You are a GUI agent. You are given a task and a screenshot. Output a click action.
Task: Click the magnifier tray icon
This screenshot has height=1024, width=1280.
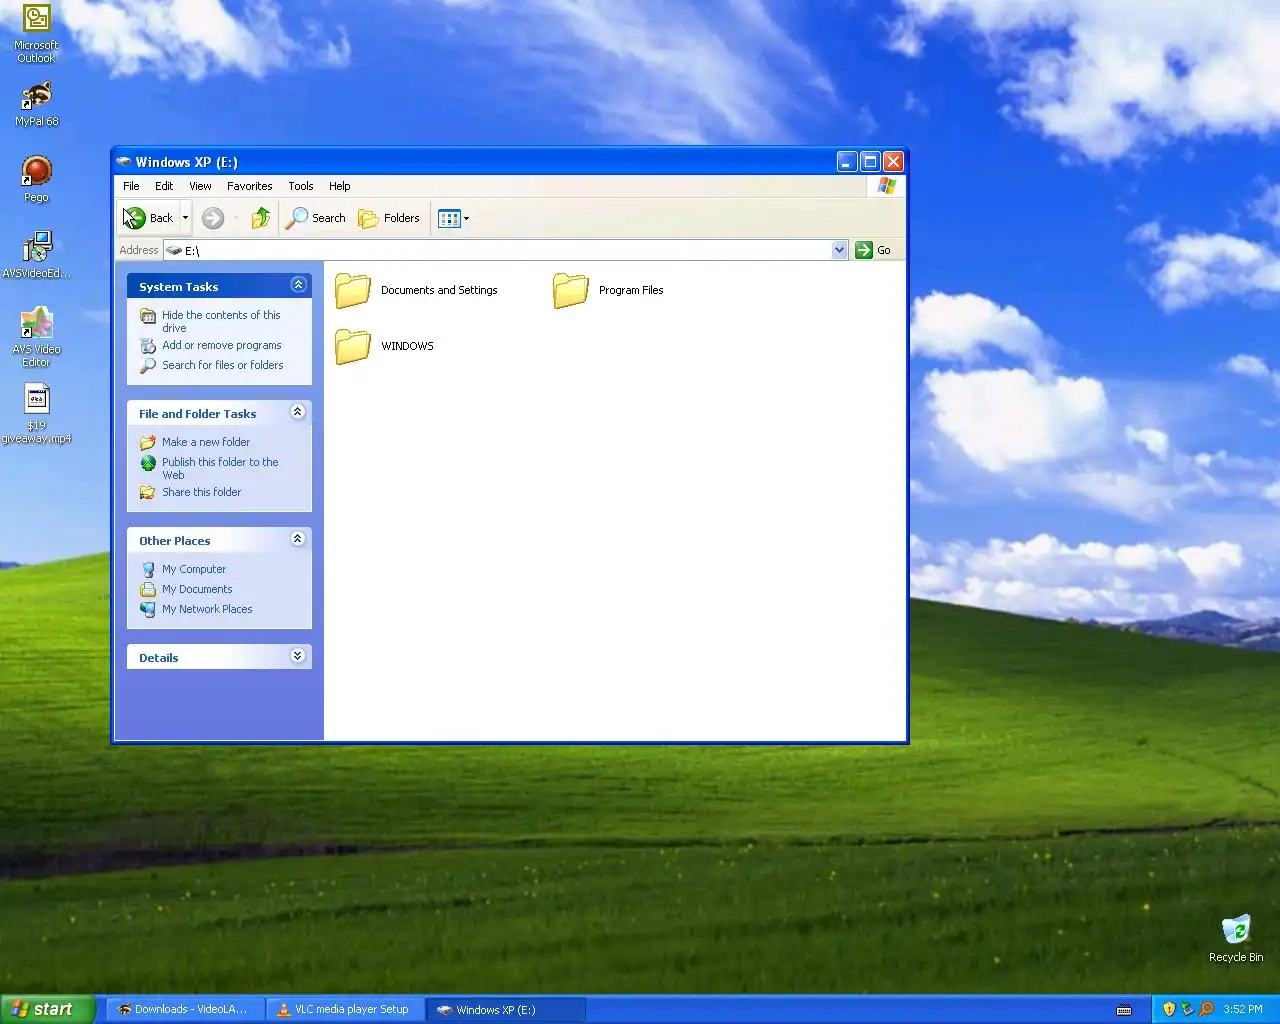(1205, 1009)
